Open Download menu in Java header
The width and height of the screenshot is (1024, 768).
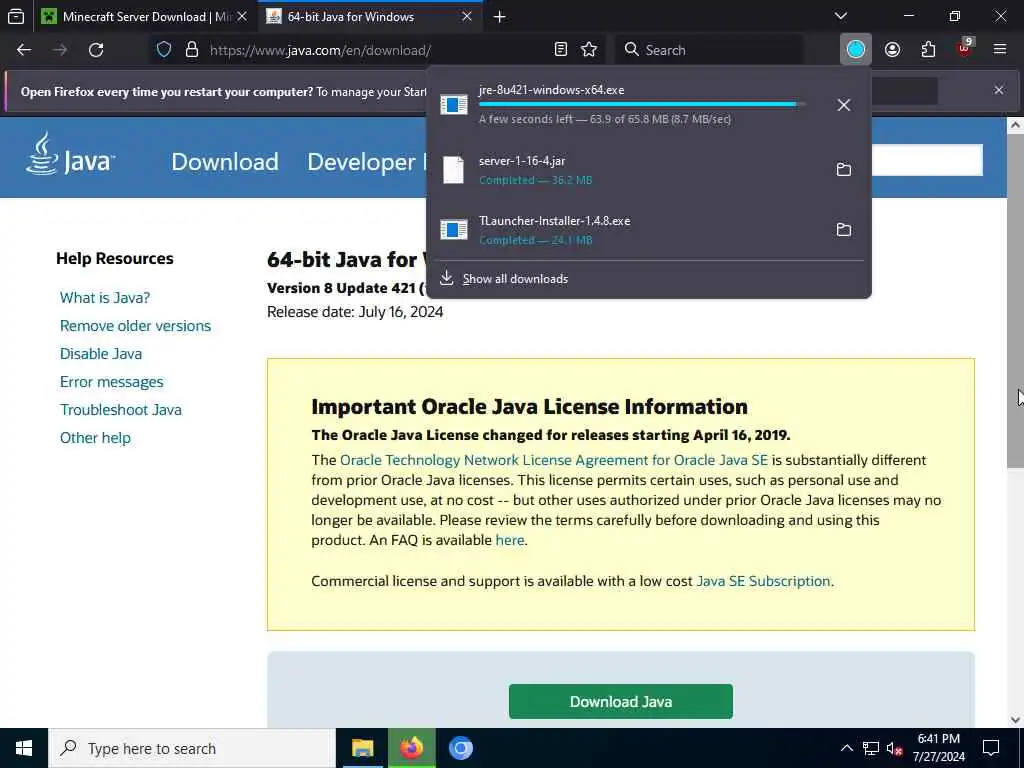pos(225,162)
